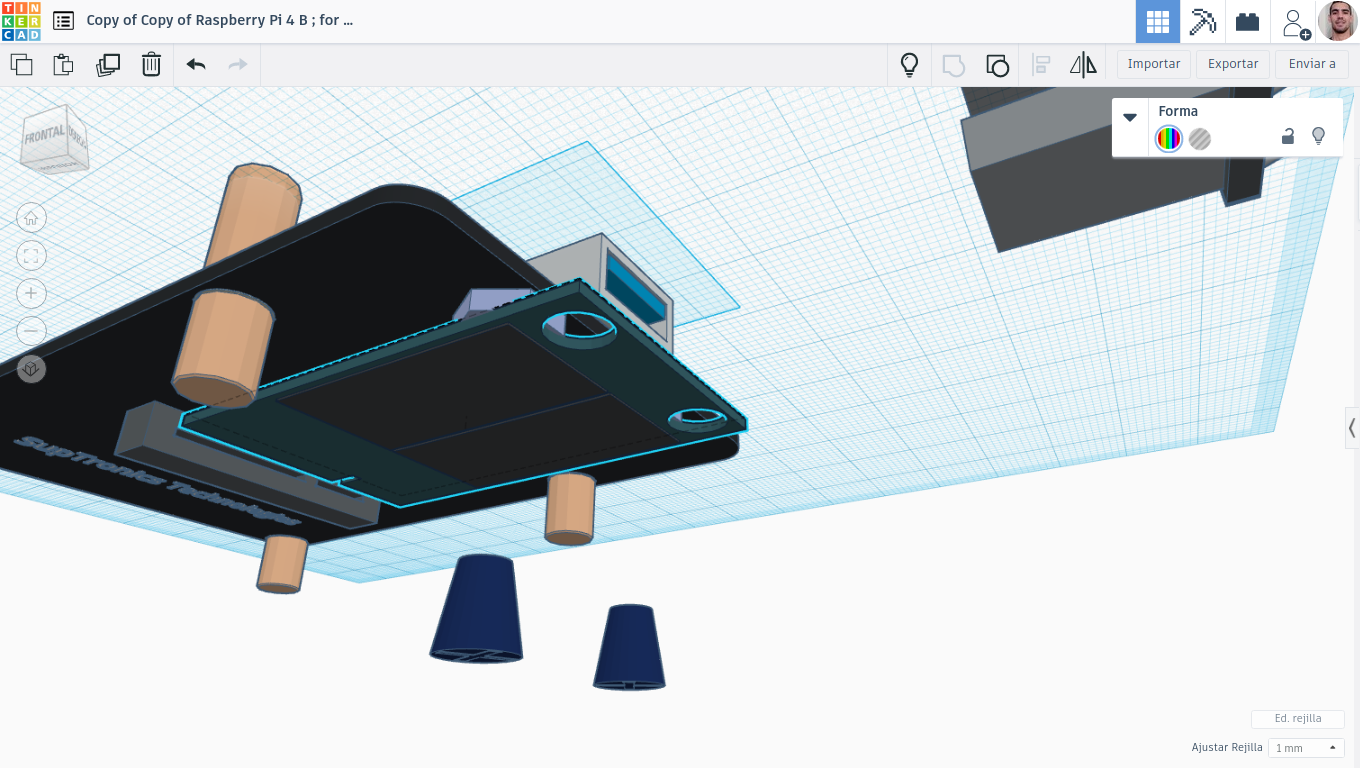Click the Group shapes icon

pyautogui.click(x=954, y=65)
